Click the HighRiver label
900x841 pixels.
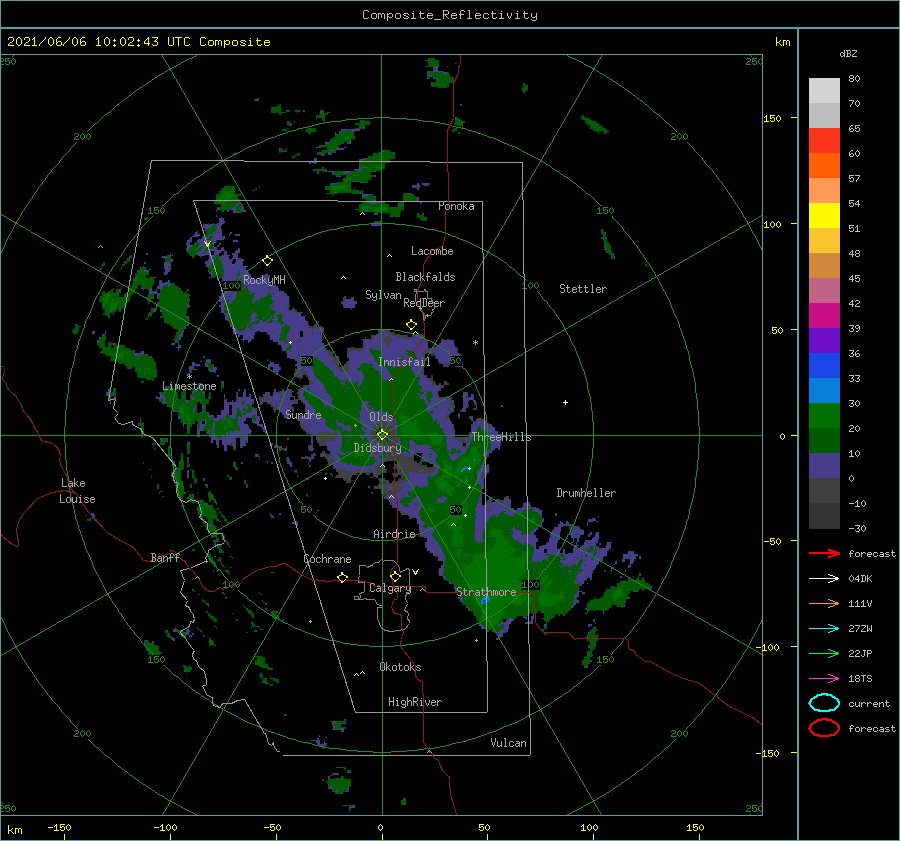(415, 702)
